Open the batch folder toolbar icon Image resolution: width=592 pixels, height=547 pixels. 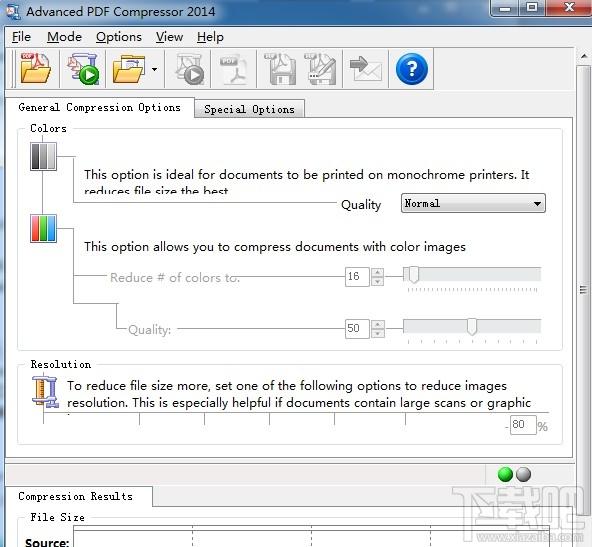(129, 69)
